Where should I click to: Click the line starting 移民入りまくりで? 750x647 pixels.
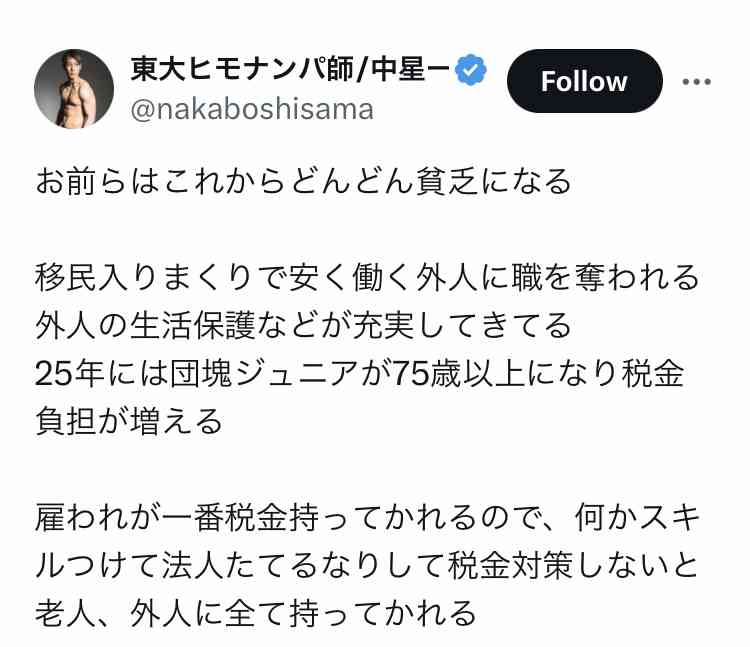[367, 278]
